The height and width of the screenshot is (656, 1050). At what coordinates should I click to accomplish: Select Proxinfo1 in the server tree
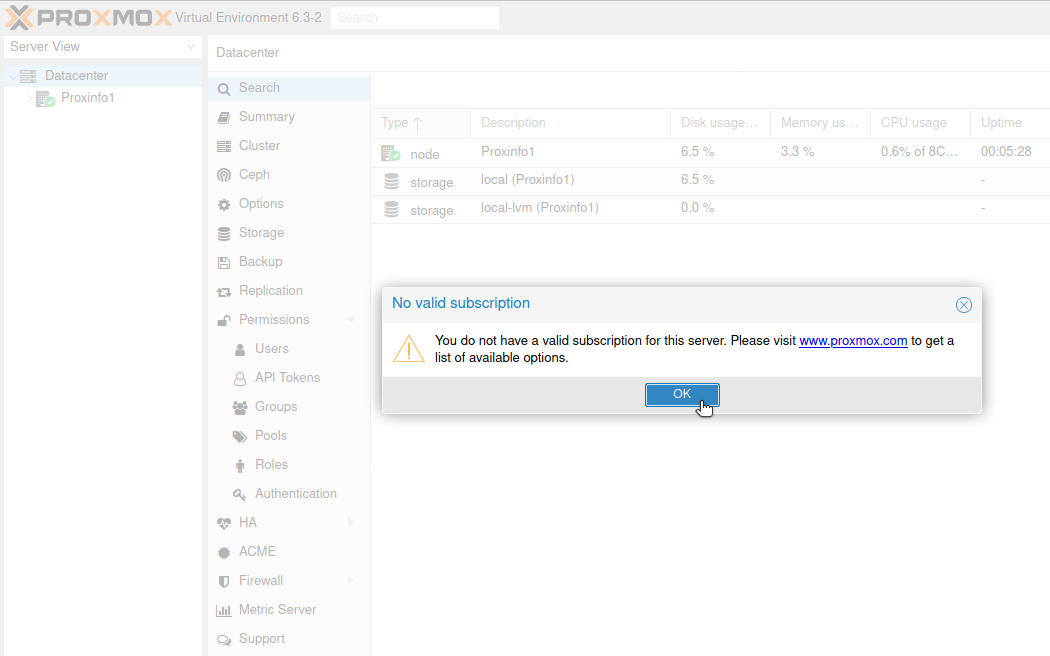(88, 98)
